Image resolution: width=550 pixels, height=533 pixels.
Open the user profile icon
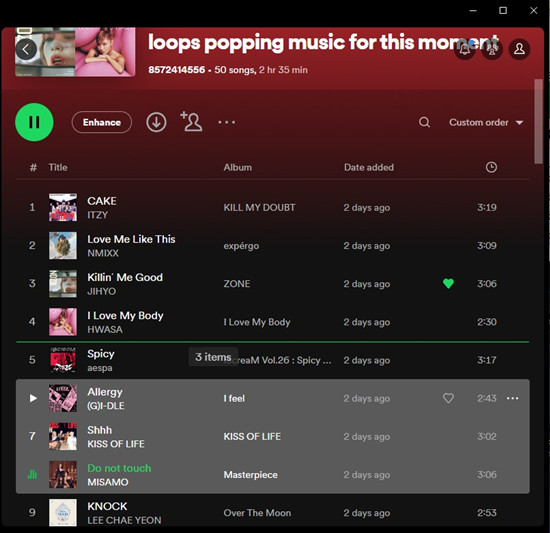[519, 49]
